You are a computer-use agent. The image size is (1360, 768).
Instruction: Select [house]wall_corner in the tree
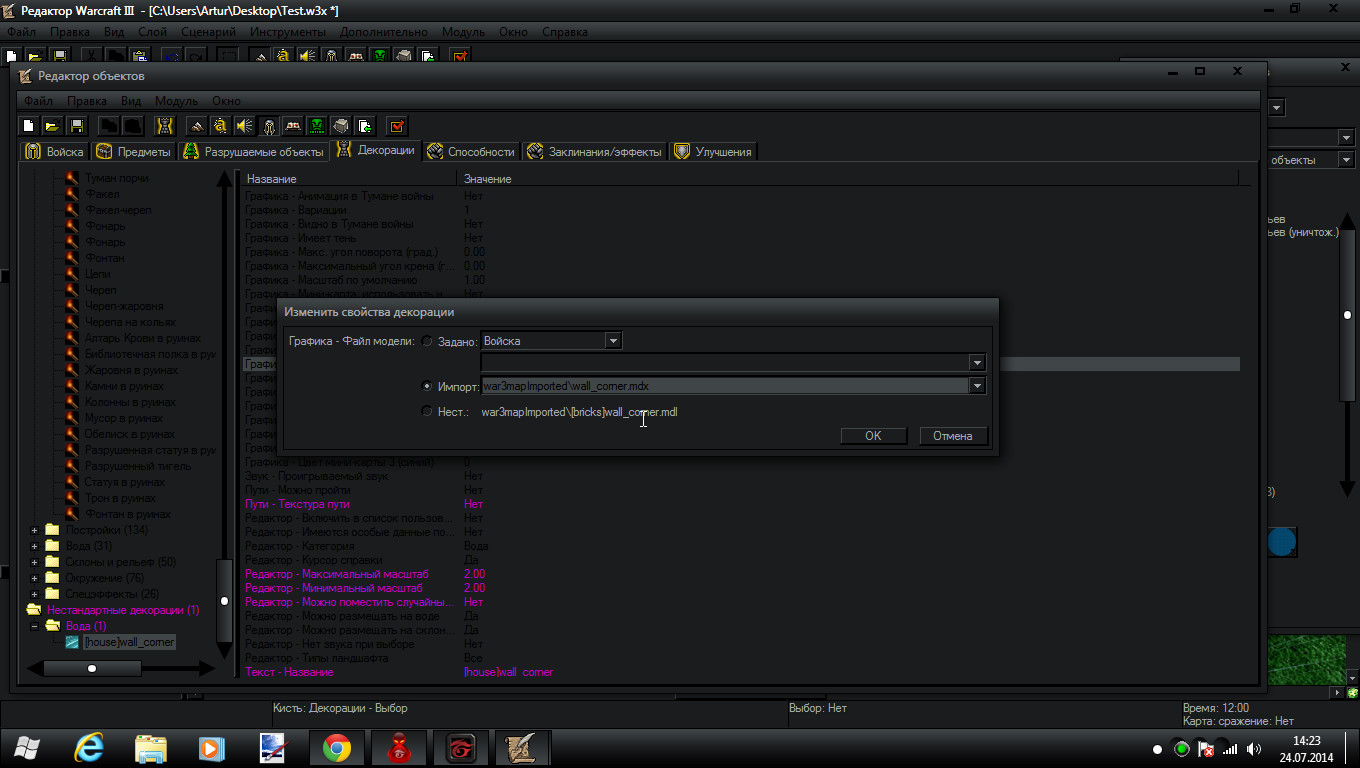130,642
